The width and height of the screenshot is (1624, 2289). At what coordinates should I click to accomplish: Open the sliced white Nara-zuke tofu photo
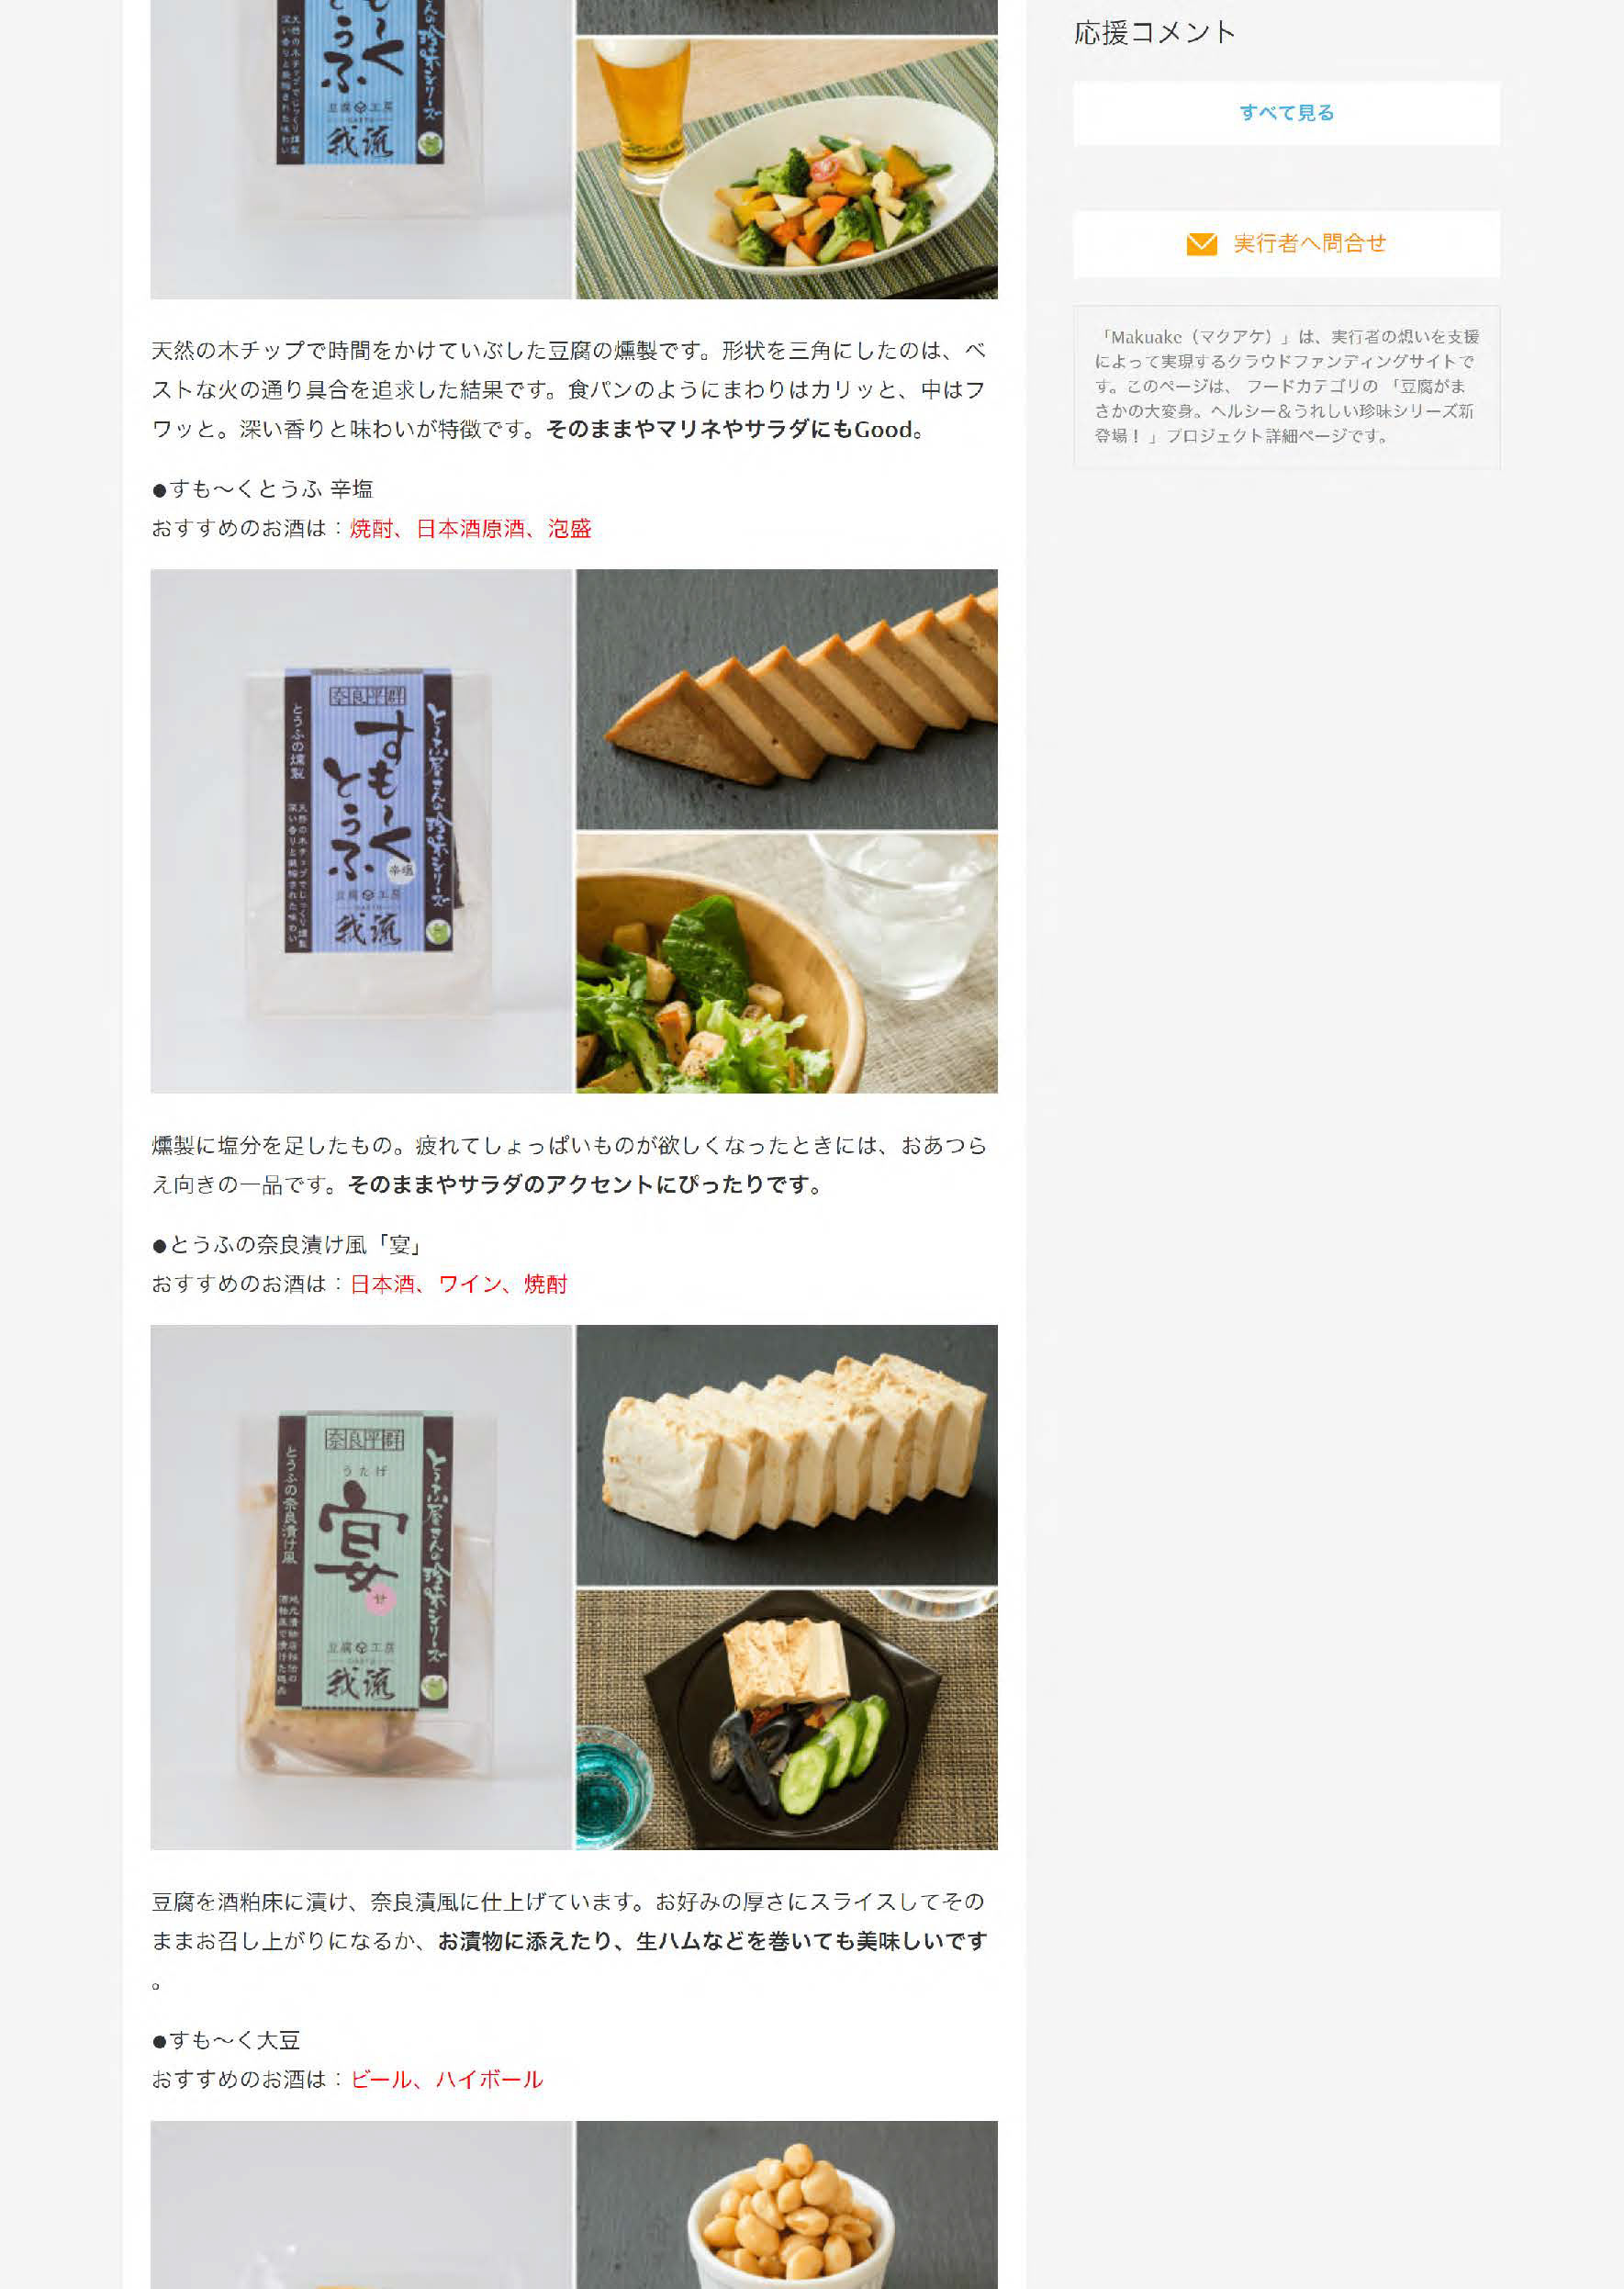[786, 1455]
